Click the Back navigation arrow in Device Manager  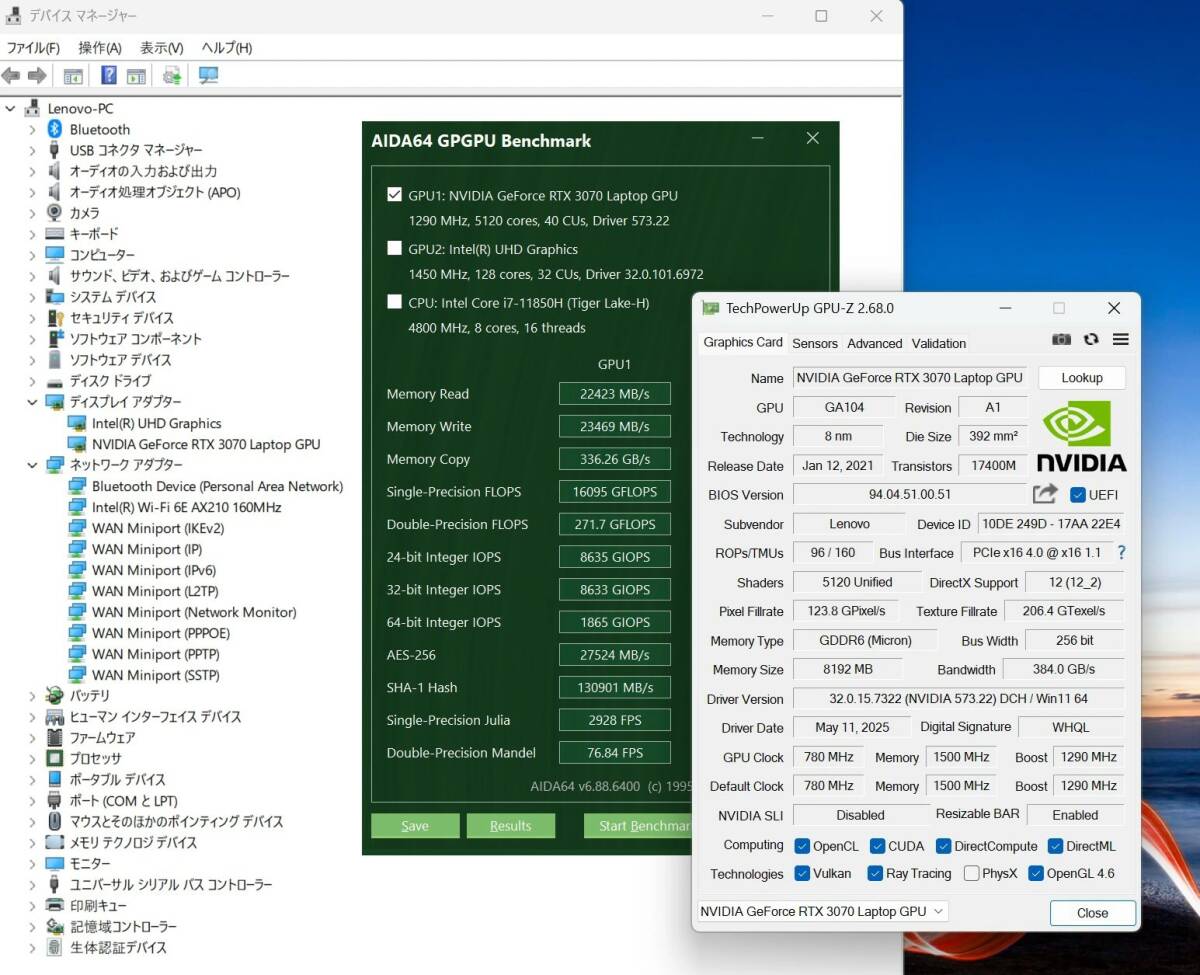point(11,75)
